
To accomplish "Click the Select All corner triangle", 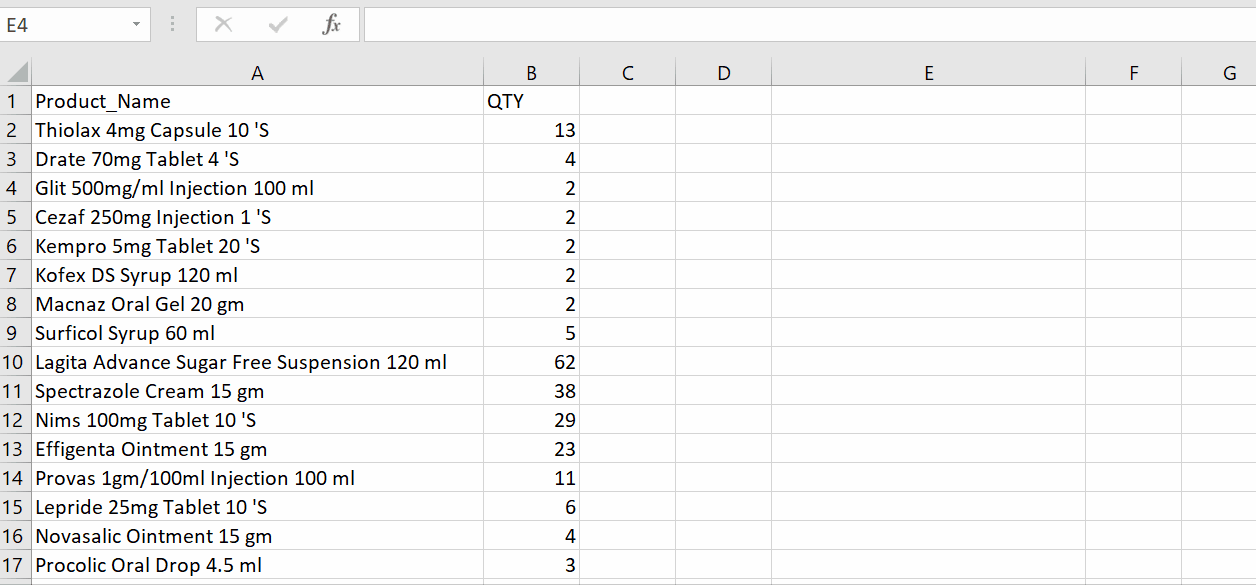I will [16, 73].
